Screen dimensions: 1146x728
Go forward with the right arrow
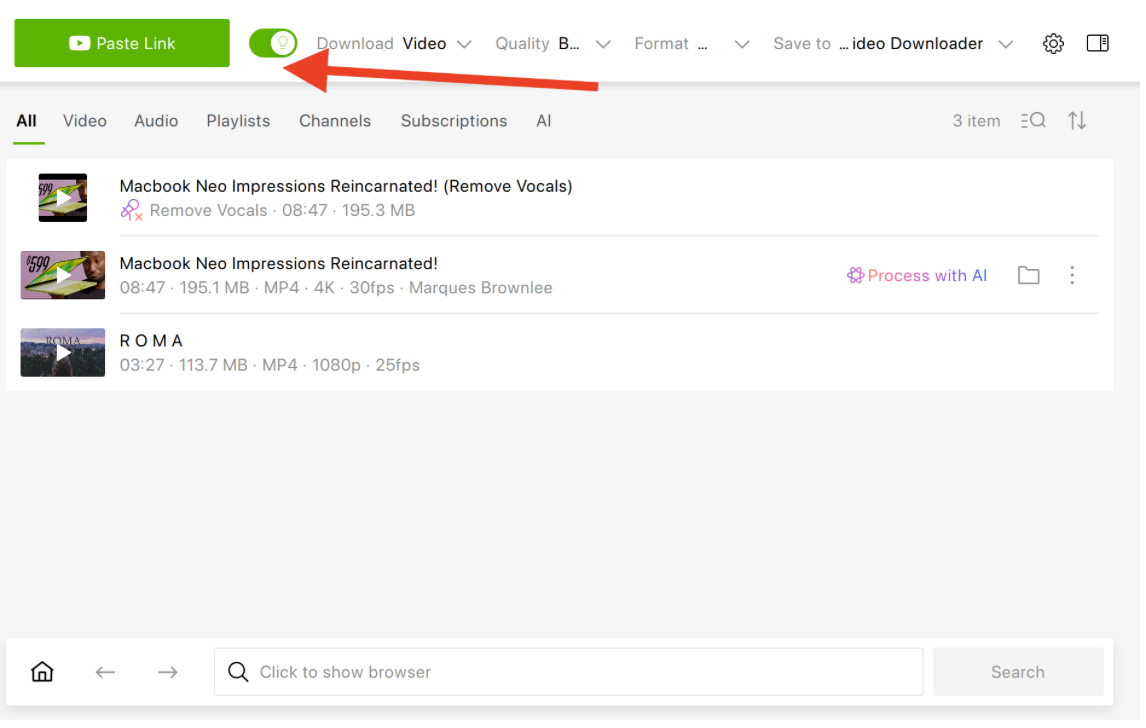pyautogui.click(x=168, y=672)
